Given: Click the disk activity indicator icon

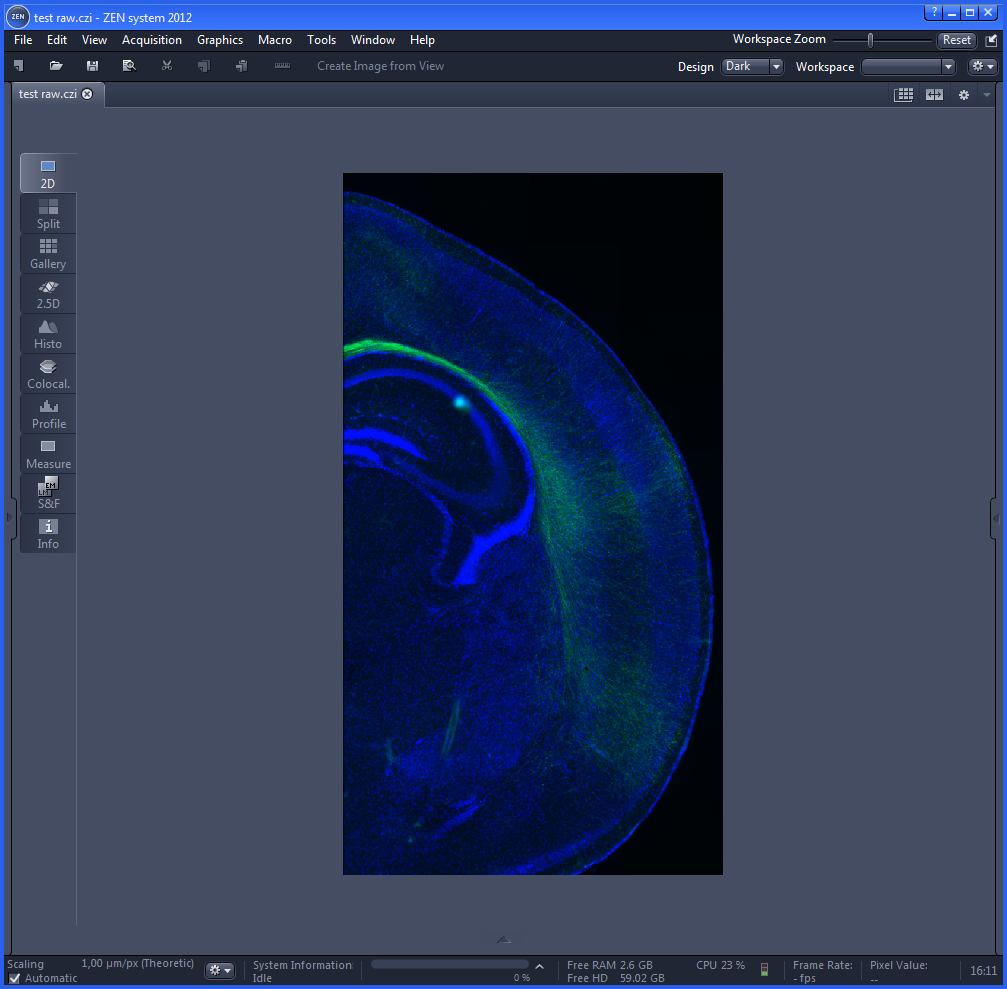Looking at the screenshot, I should coord(764,969).
